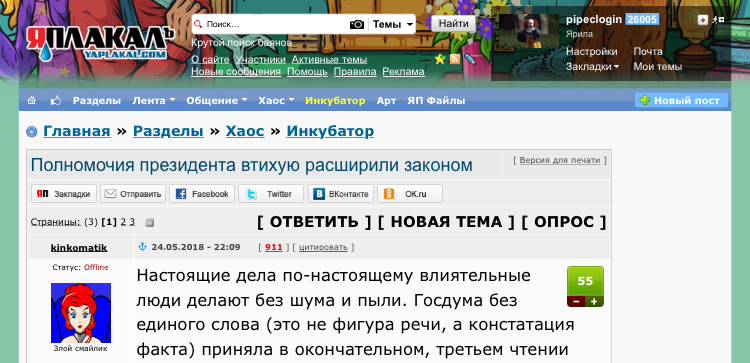The width and height of the screenshot is (750, 363).
Task: Open the Инкубатор navbar tab
Action: (335, 100)
